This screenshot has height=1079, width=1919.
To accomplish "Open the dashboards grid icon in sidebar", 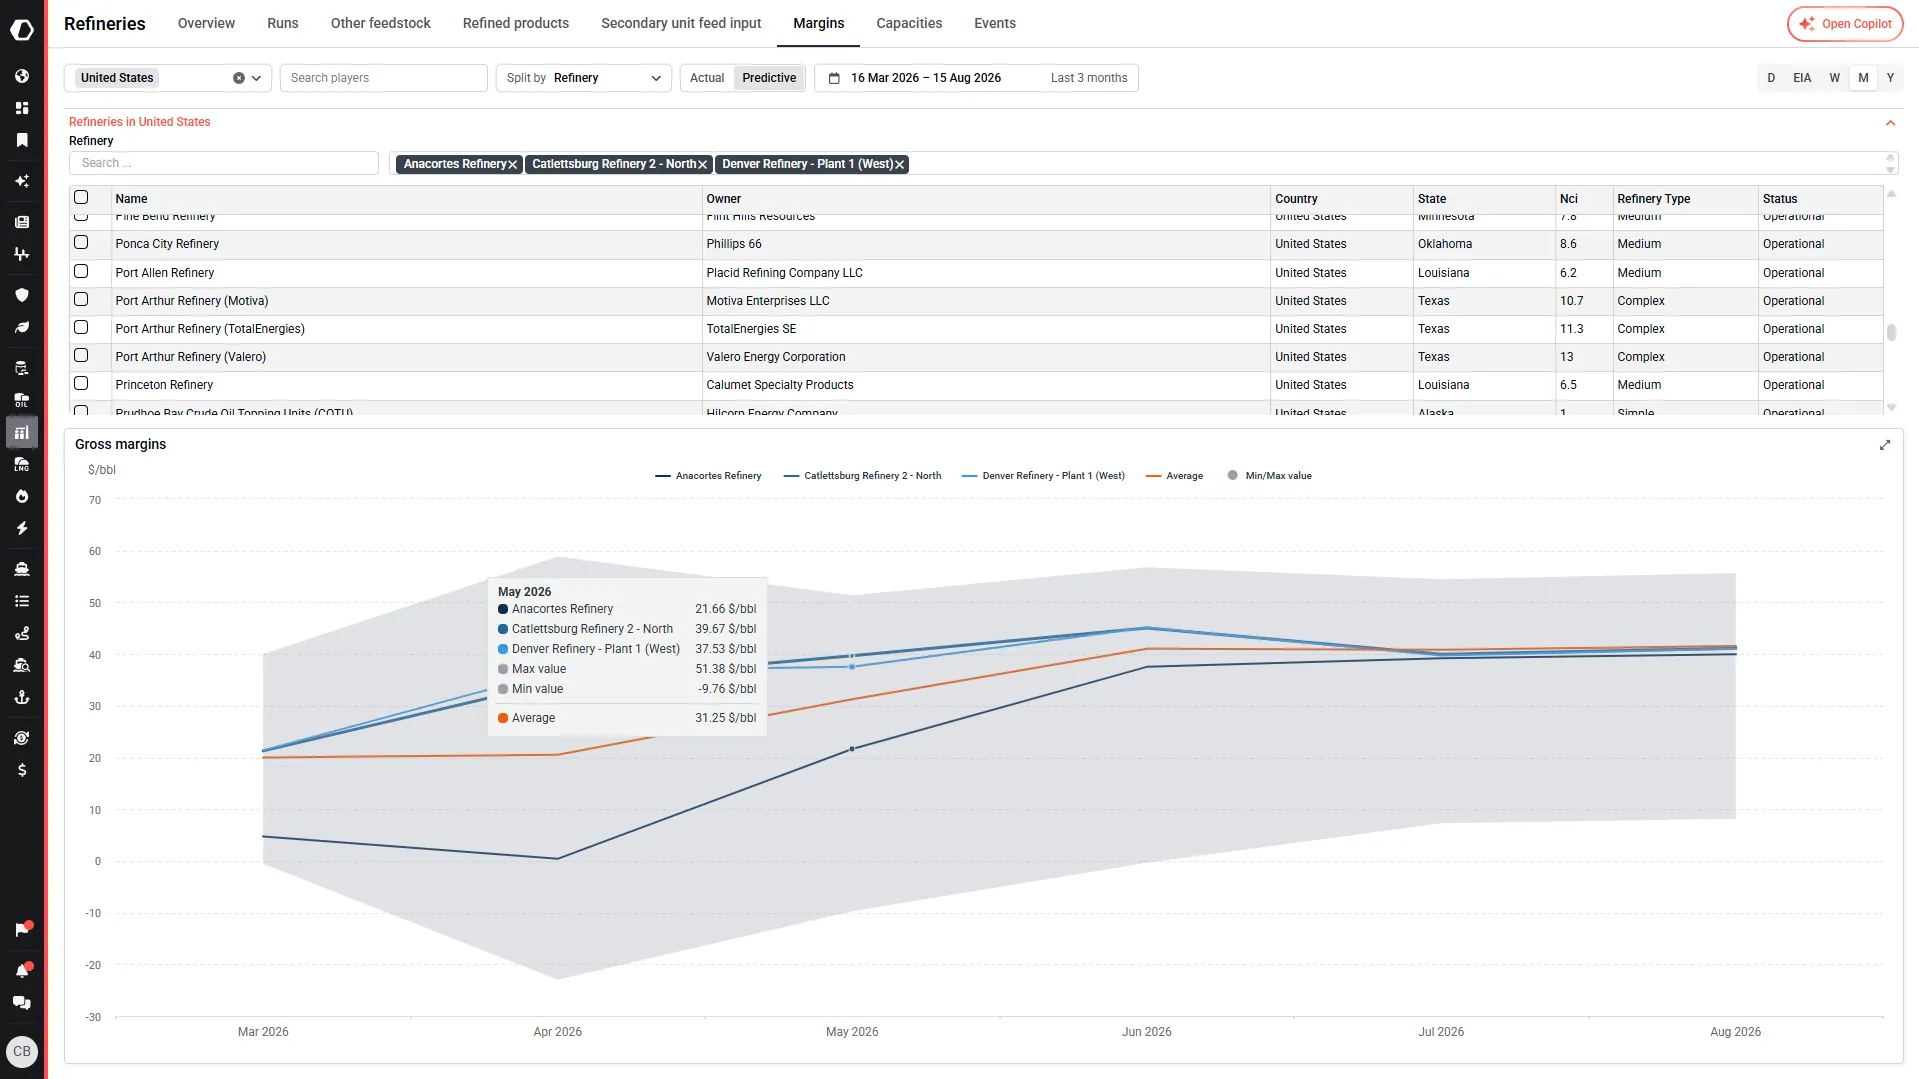I will coord(22,108).
